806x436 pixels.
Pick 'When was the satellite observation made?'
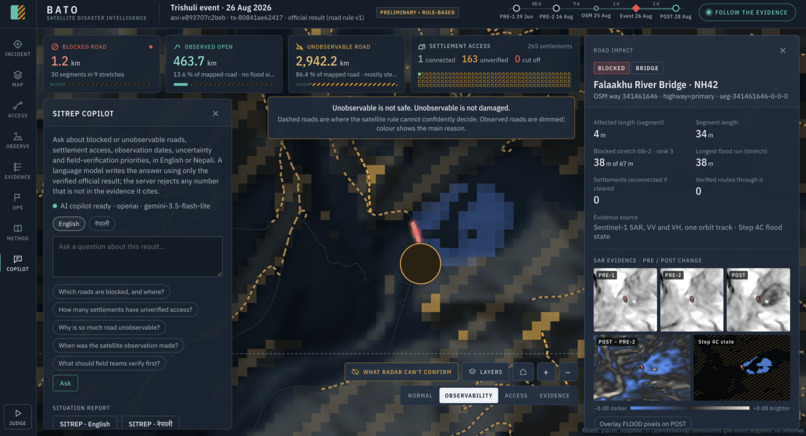point(118,346)
